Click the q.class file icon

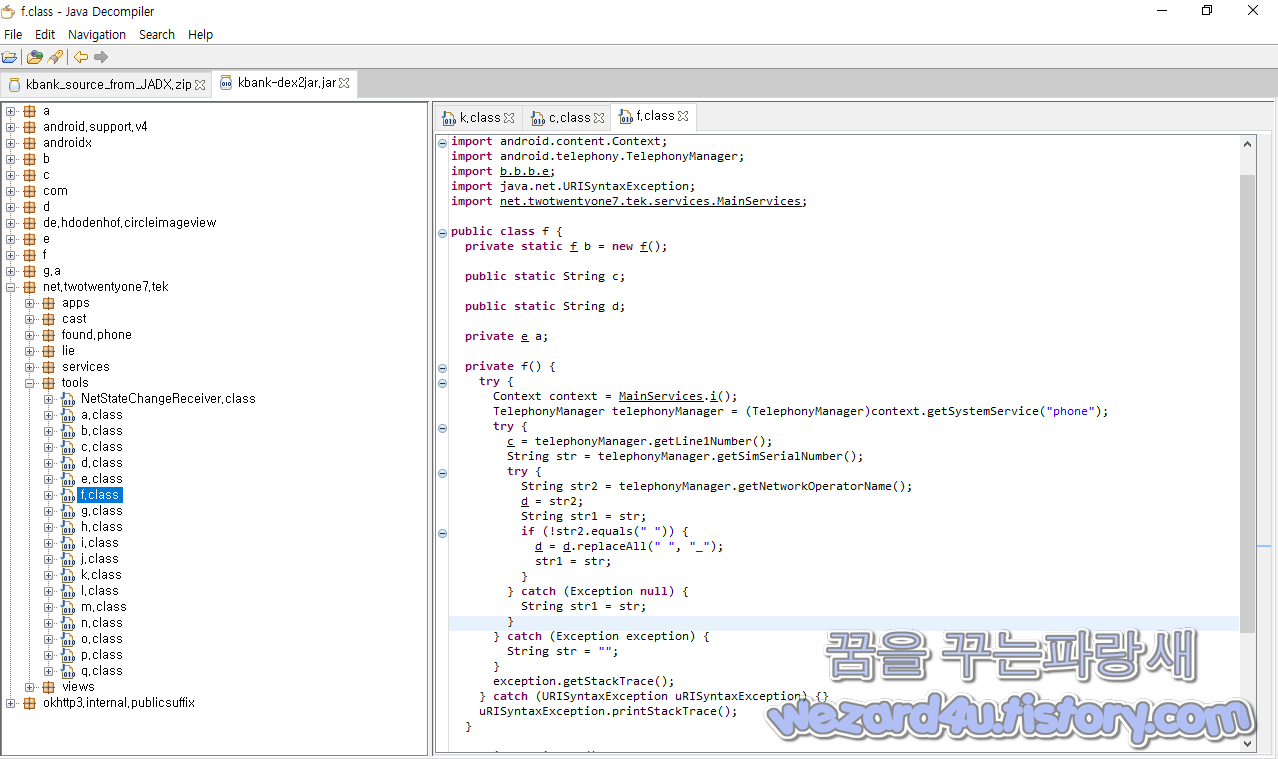pyautogui.click(x=68, y=671)
